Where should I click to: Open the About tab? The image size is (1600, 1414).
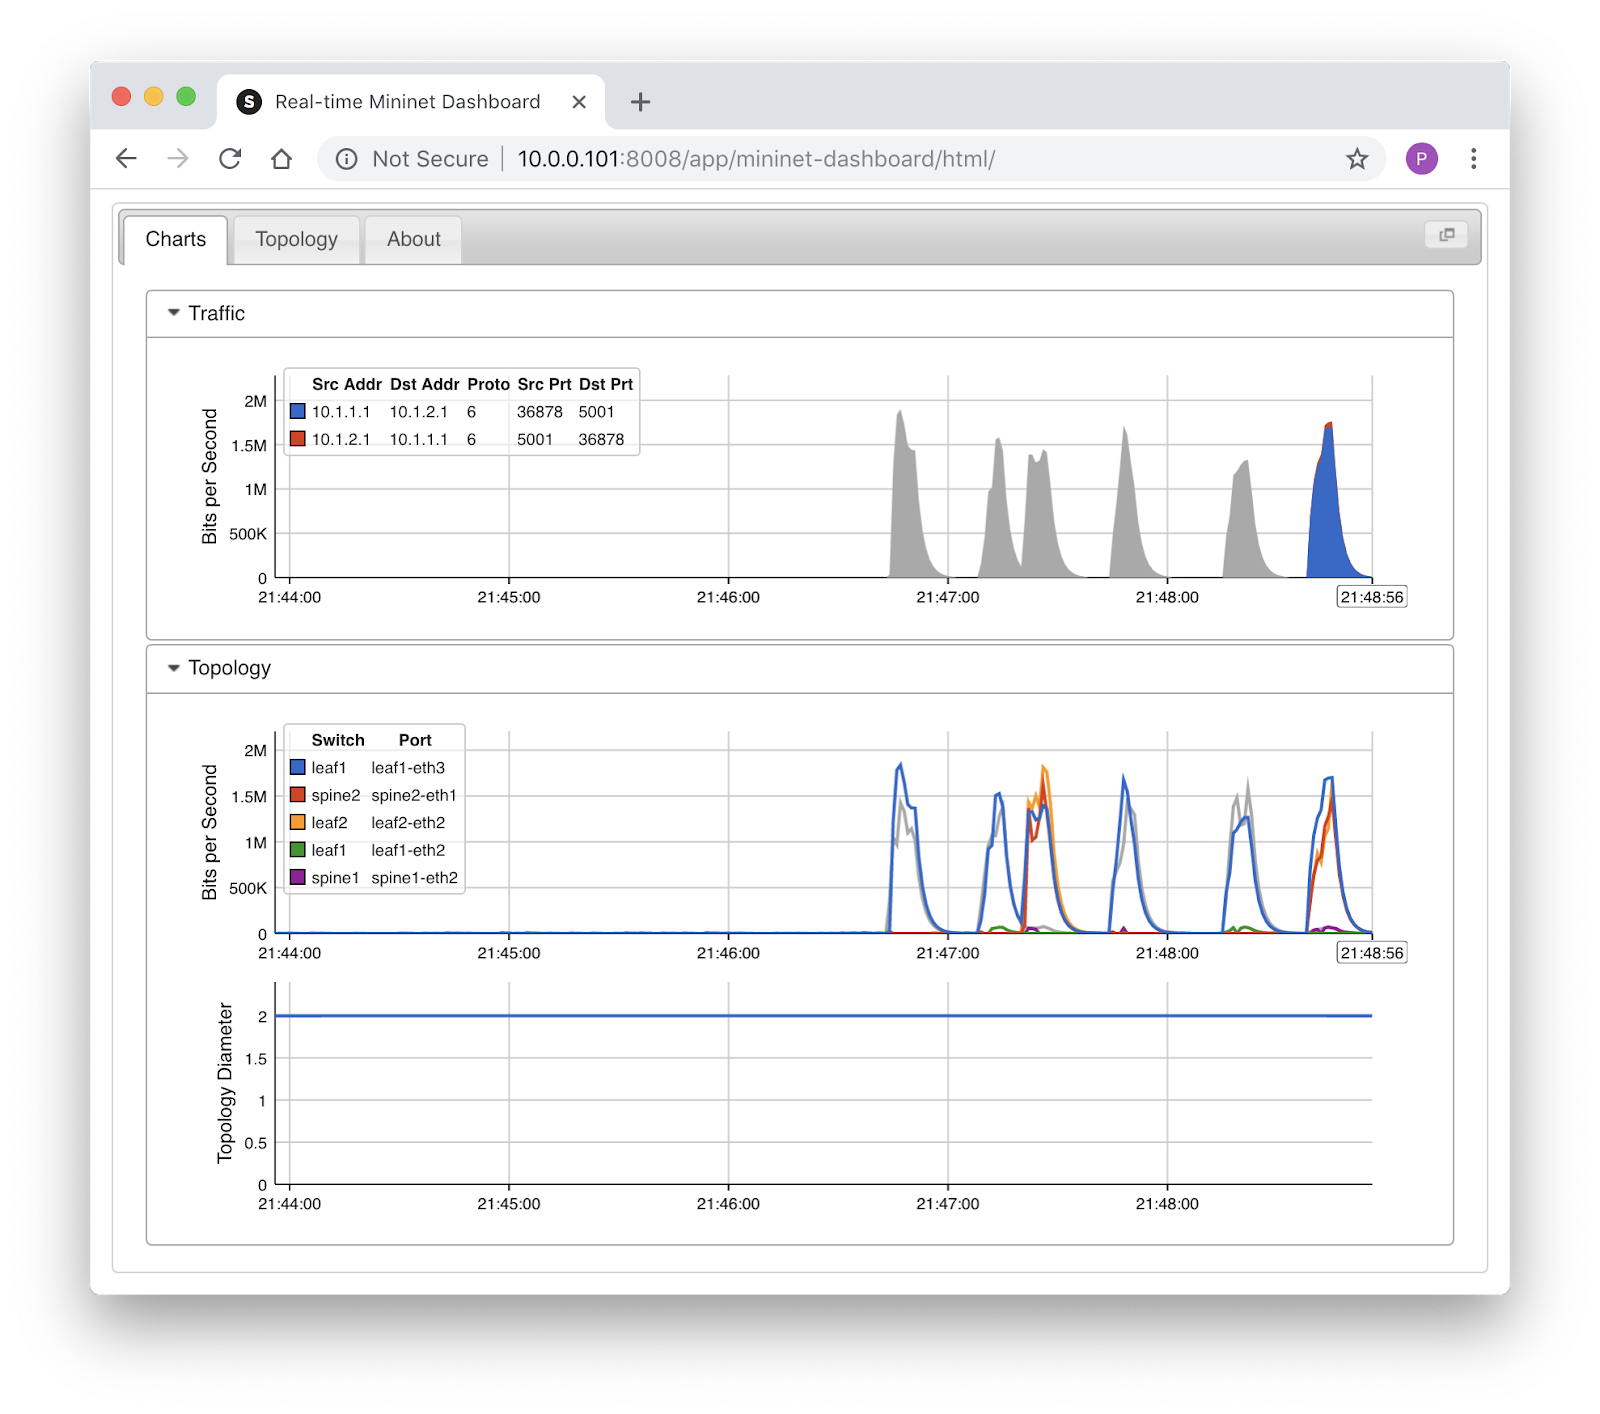414,239
